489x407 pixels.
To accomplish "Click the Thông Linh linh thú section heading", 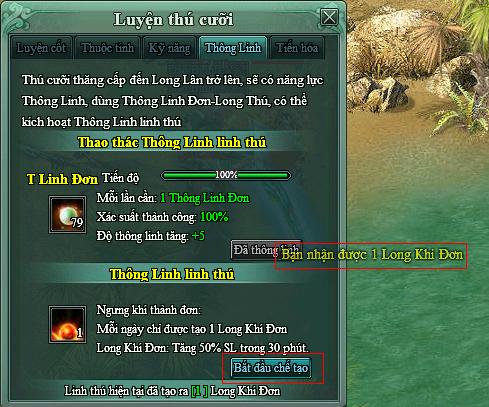I will 172,274.
